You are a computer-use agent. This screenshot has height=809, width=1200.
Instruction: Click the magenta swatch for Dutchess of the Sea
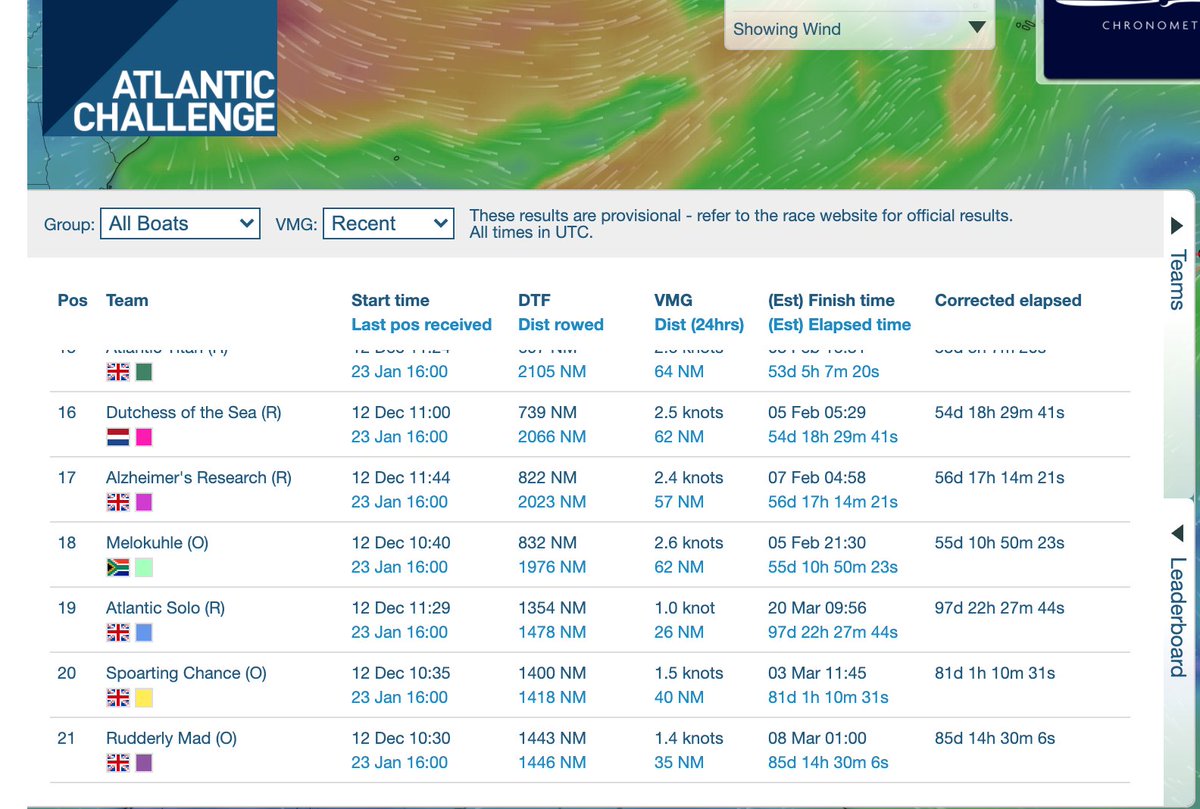[x=144, y=437]
